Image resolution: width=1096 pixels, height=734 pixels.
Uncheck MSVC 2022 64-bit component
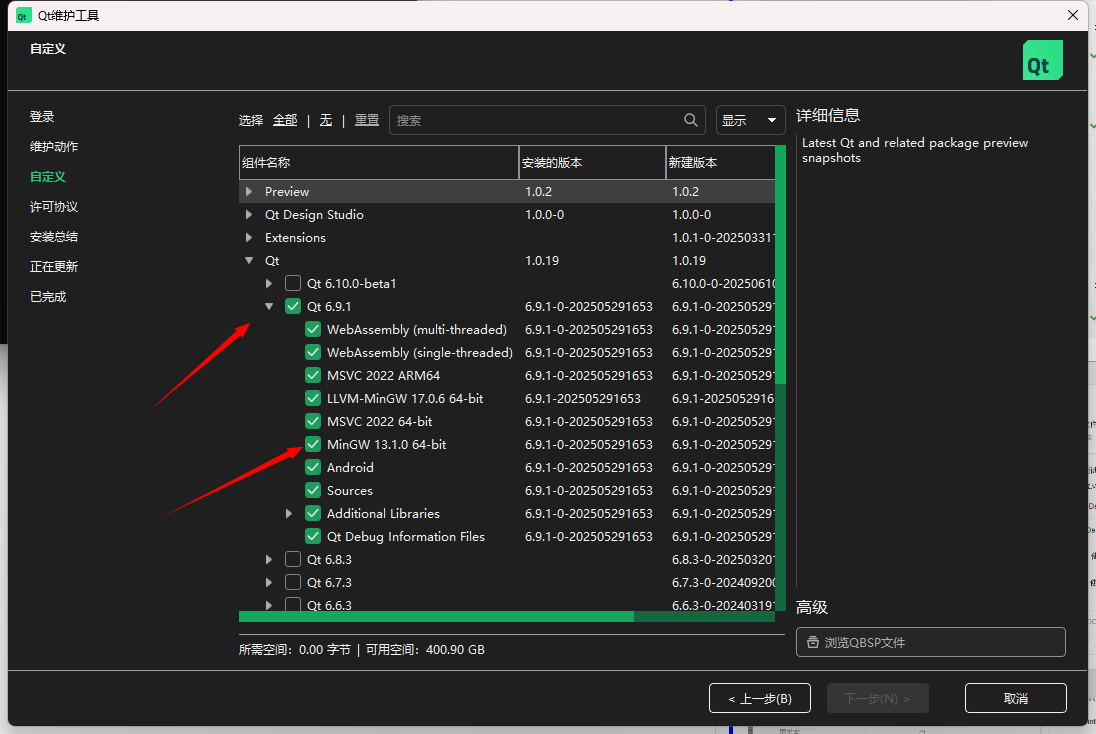coord(313,422)
